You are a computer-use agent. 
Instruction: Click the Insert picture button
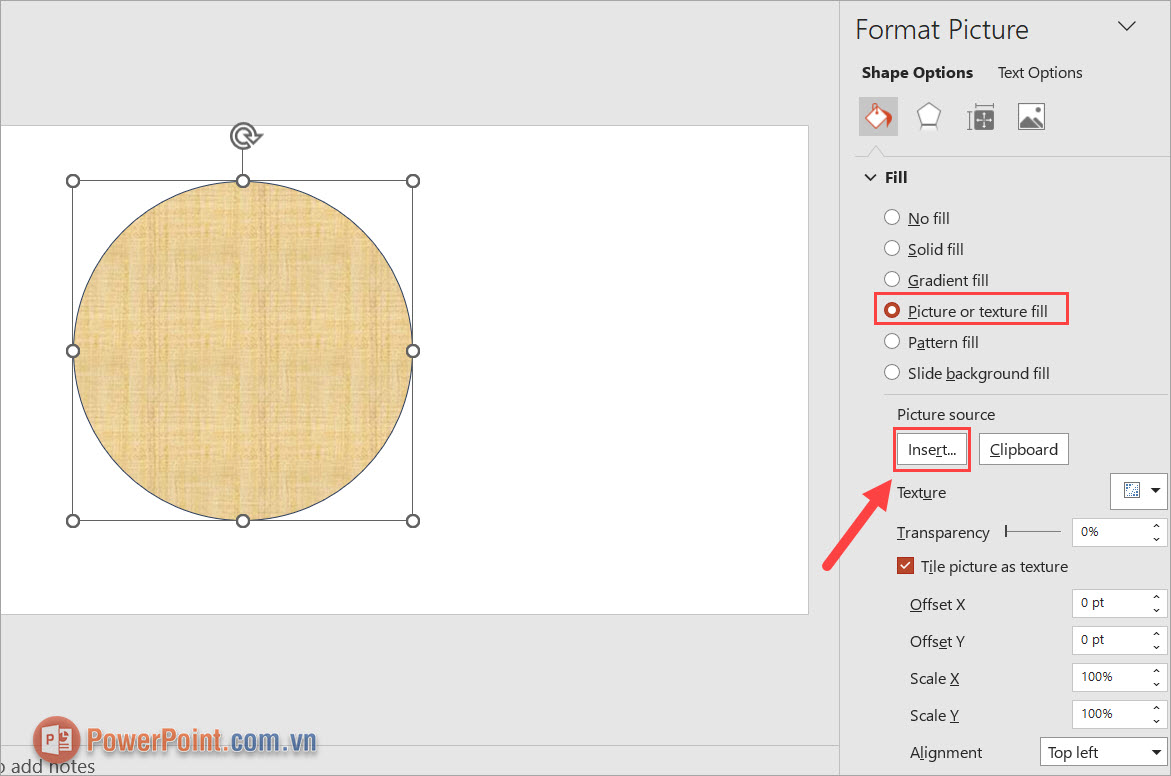click(931, 449)
